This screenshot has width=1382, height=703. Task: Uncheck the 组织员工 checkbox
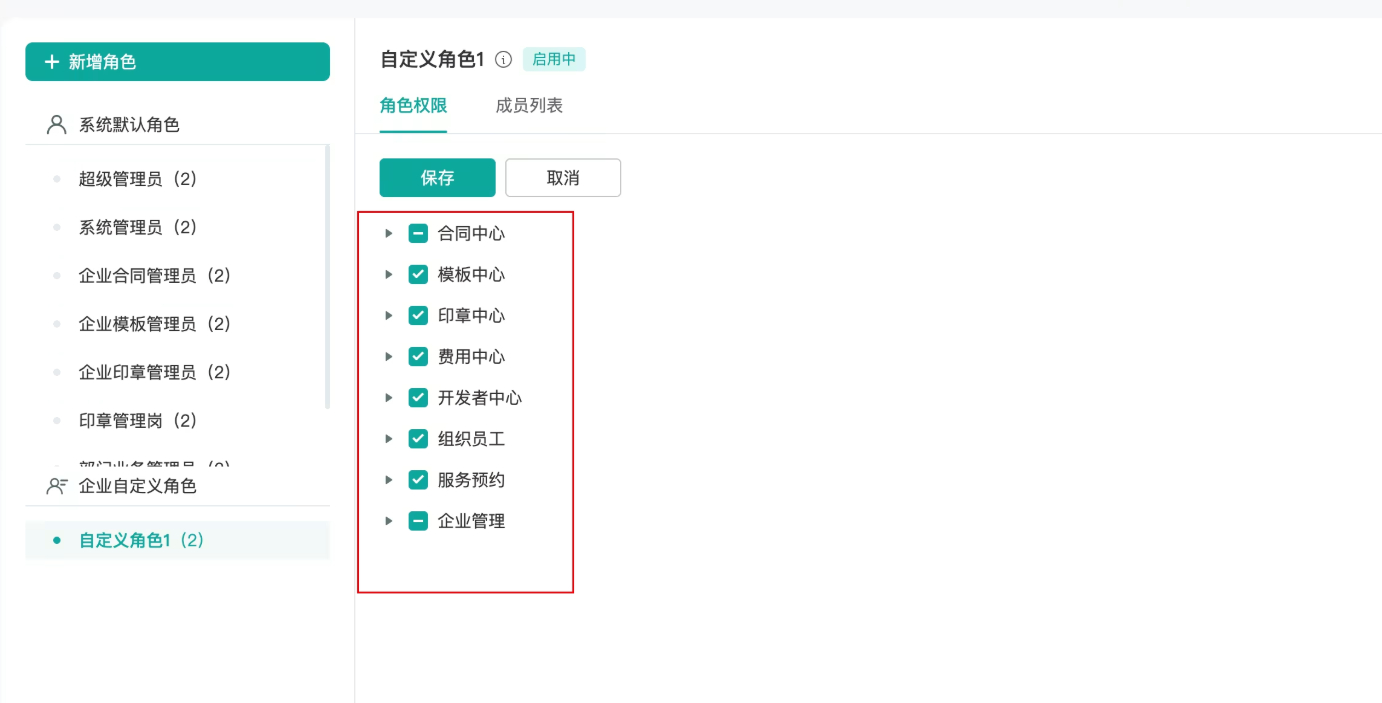tap(418, 439)
